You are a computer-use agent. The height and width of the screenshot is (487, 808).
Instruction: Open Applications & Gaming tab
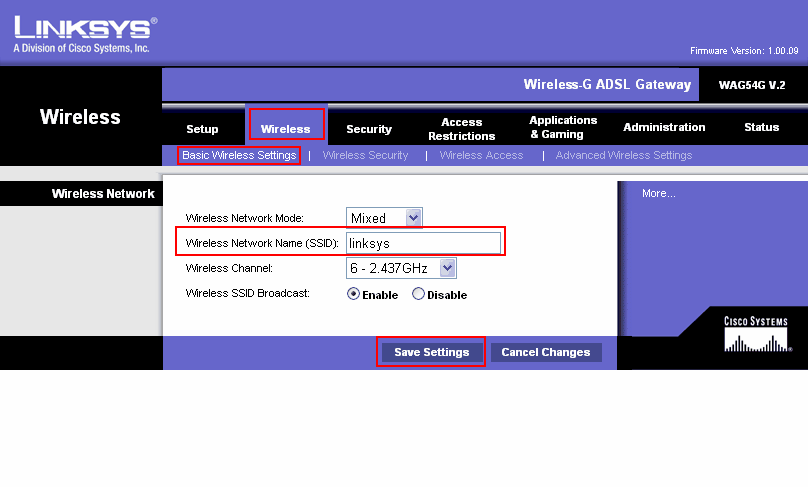(563, 127)
